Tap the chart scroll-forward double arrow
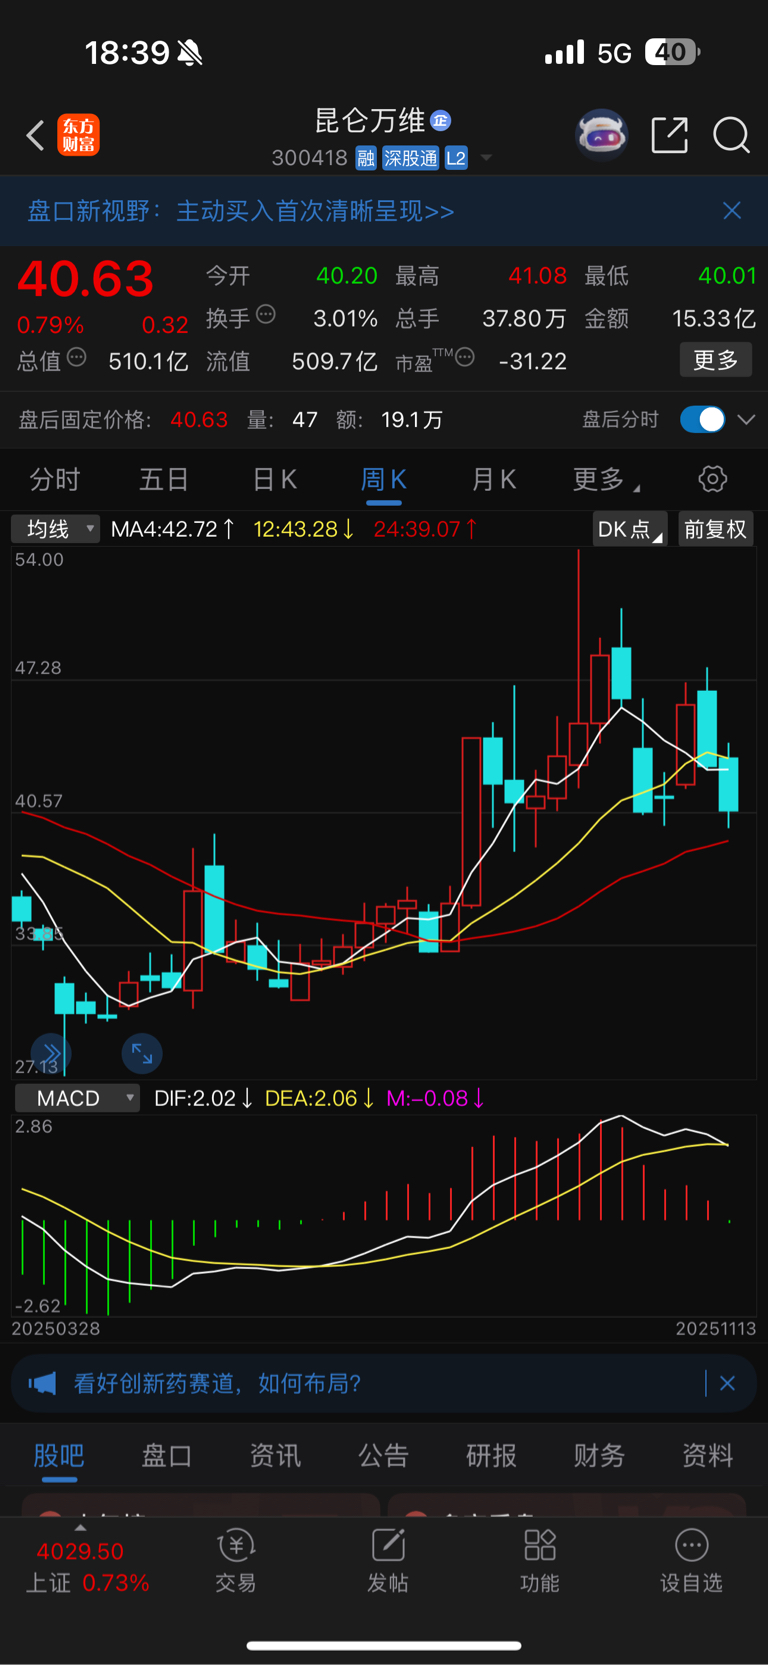 tap(51, 1053)
